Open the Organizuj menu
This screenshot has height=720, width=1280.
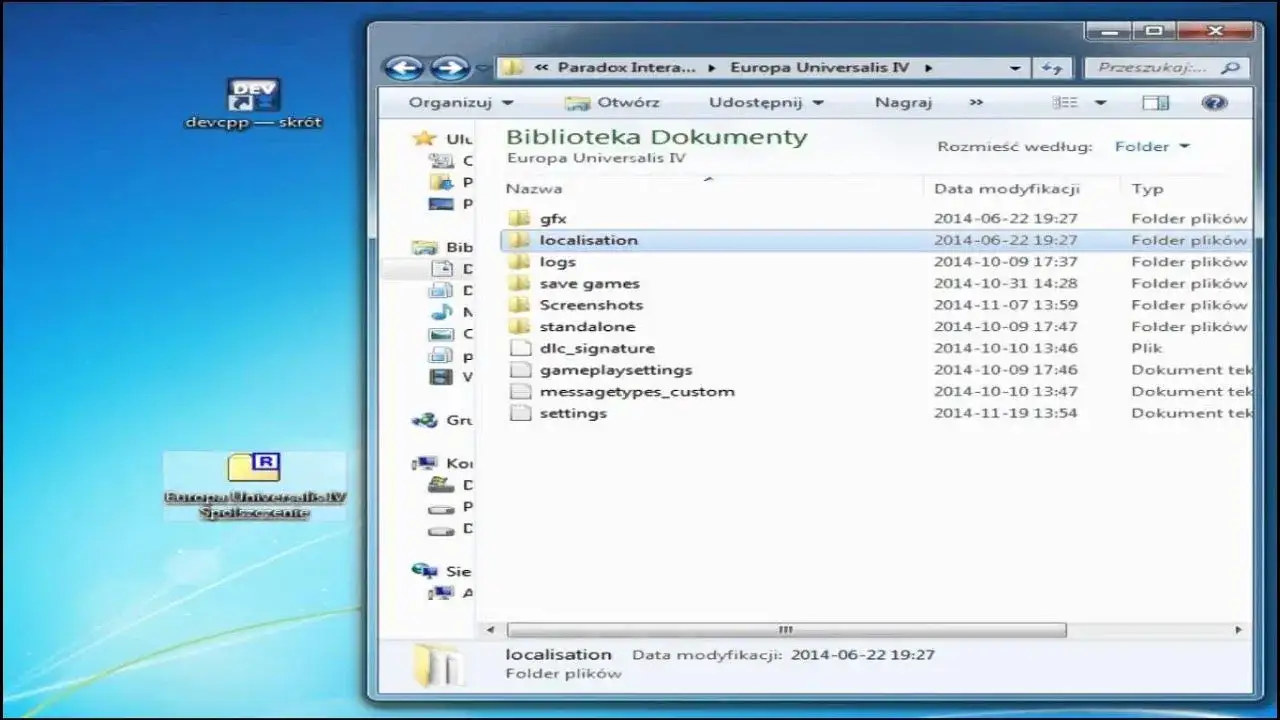460,102
